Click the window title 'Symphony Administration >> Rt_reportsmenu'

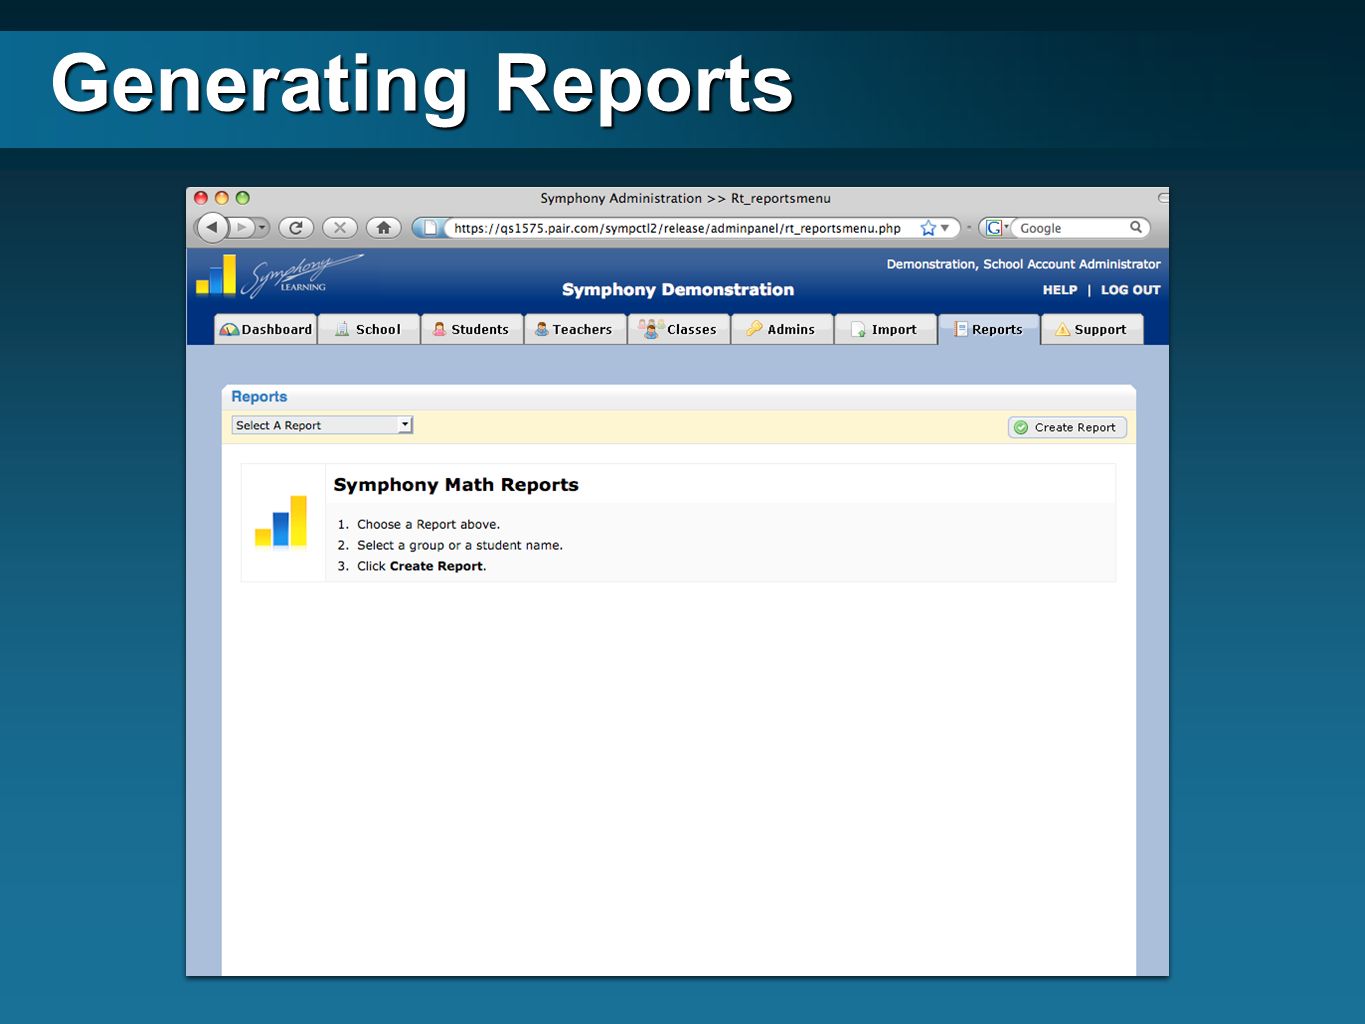point(685,198)
